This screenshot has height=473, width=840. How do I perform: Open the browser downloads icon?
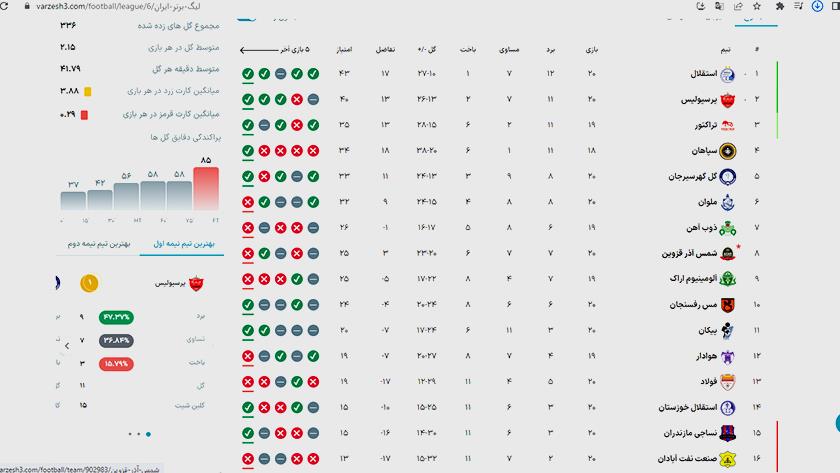[818, 6]
